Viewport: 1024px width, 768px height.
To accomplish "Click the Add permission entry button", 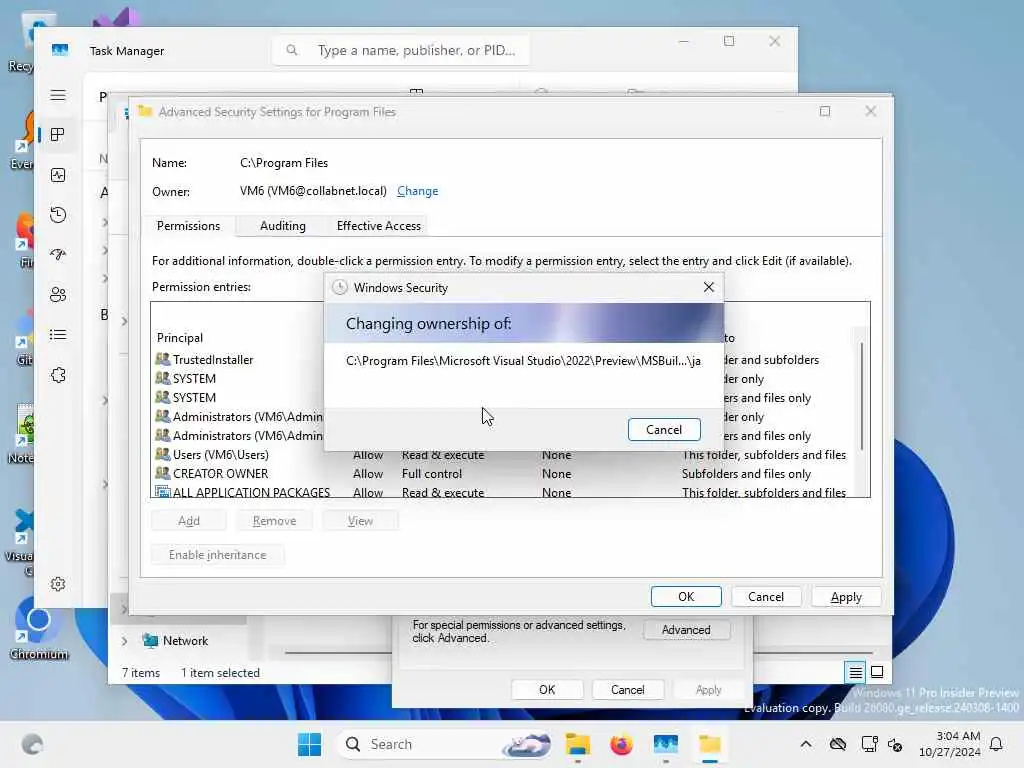I will (x=189, y=520).
